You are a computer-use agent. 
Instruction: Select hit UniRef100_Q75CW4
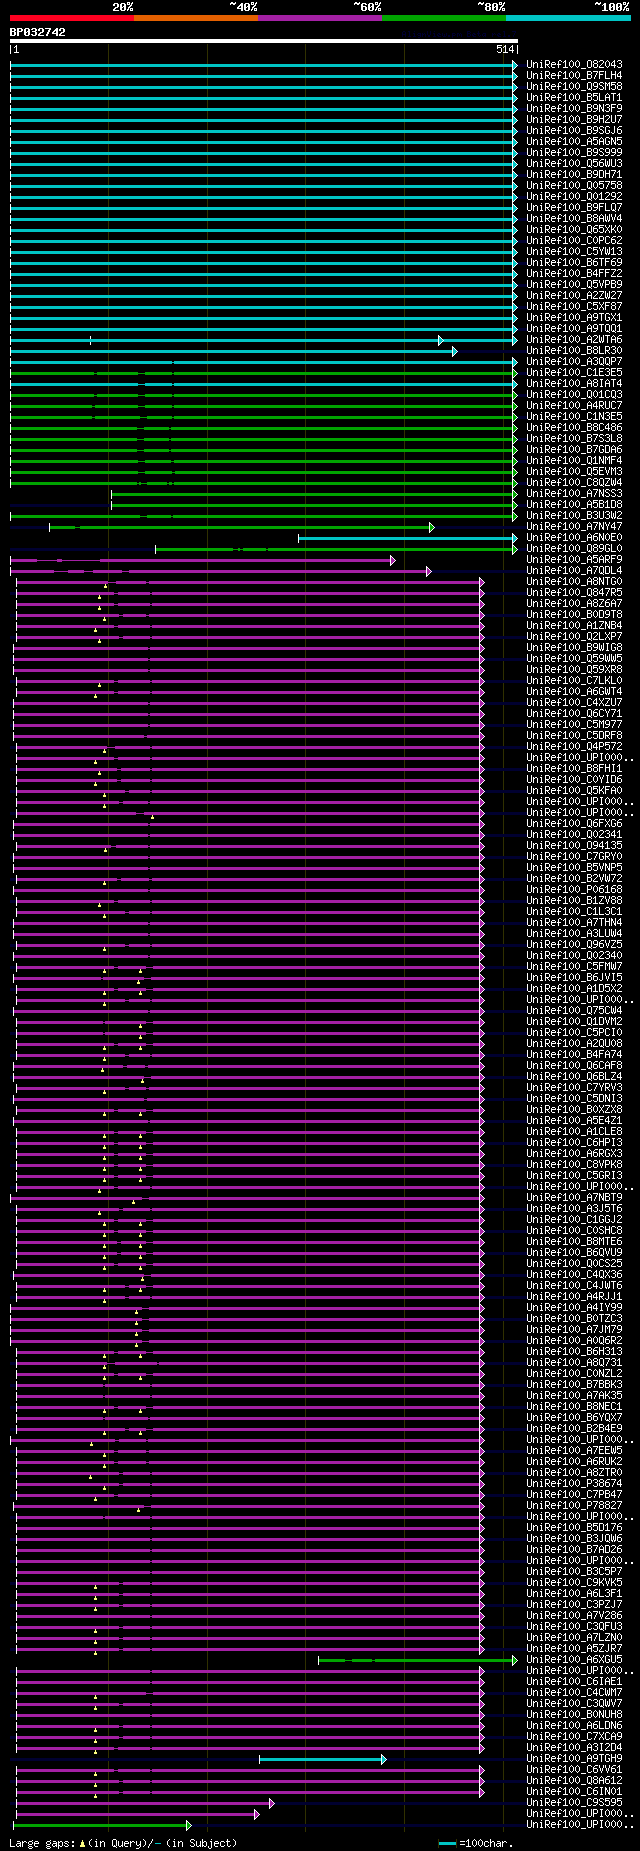pyautogui.click(x=574, y=1010)
